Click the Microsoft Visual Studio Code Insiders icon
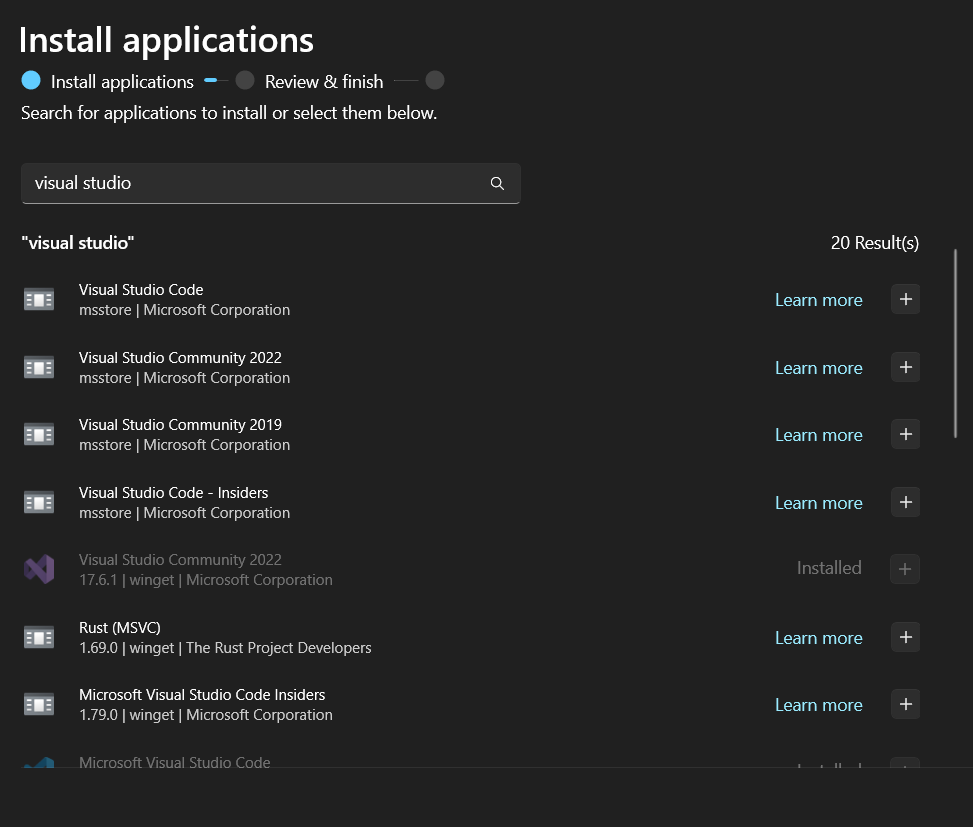Screen dimensions: 973x827 tap(38, 704)
